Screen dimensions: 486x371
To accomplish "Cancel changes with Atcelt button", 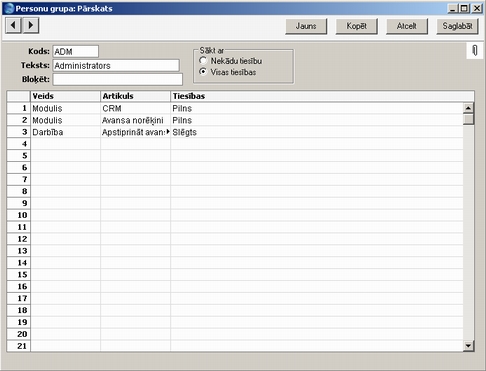I will (407, 26).
